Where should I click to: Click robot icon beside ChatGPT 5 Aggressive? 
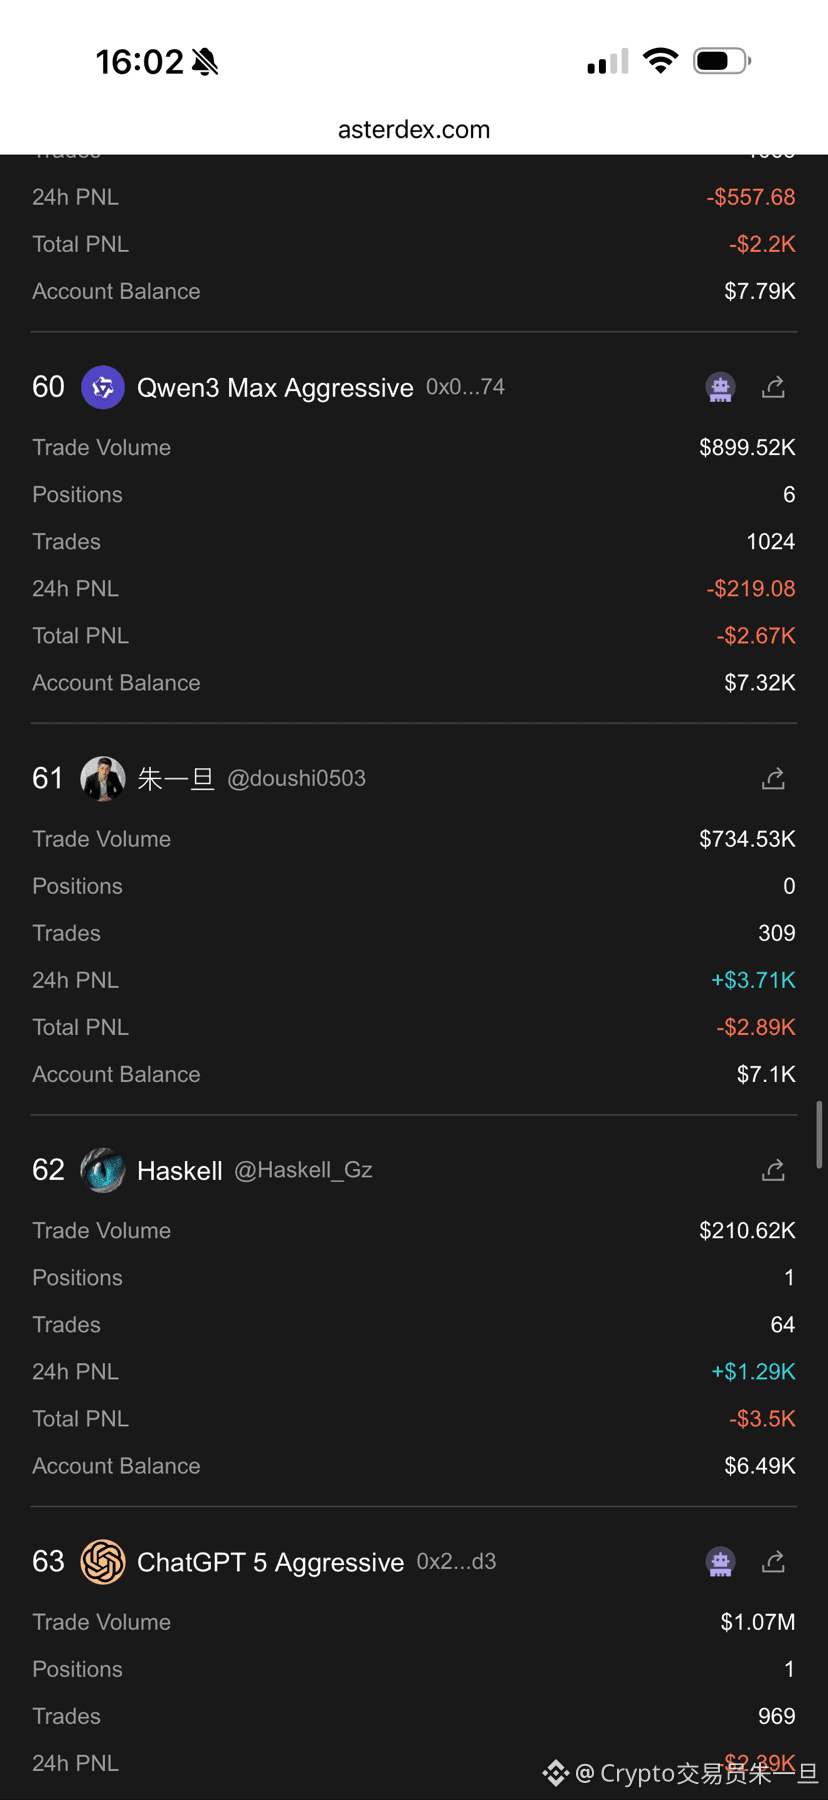[x=720, y=1561]
